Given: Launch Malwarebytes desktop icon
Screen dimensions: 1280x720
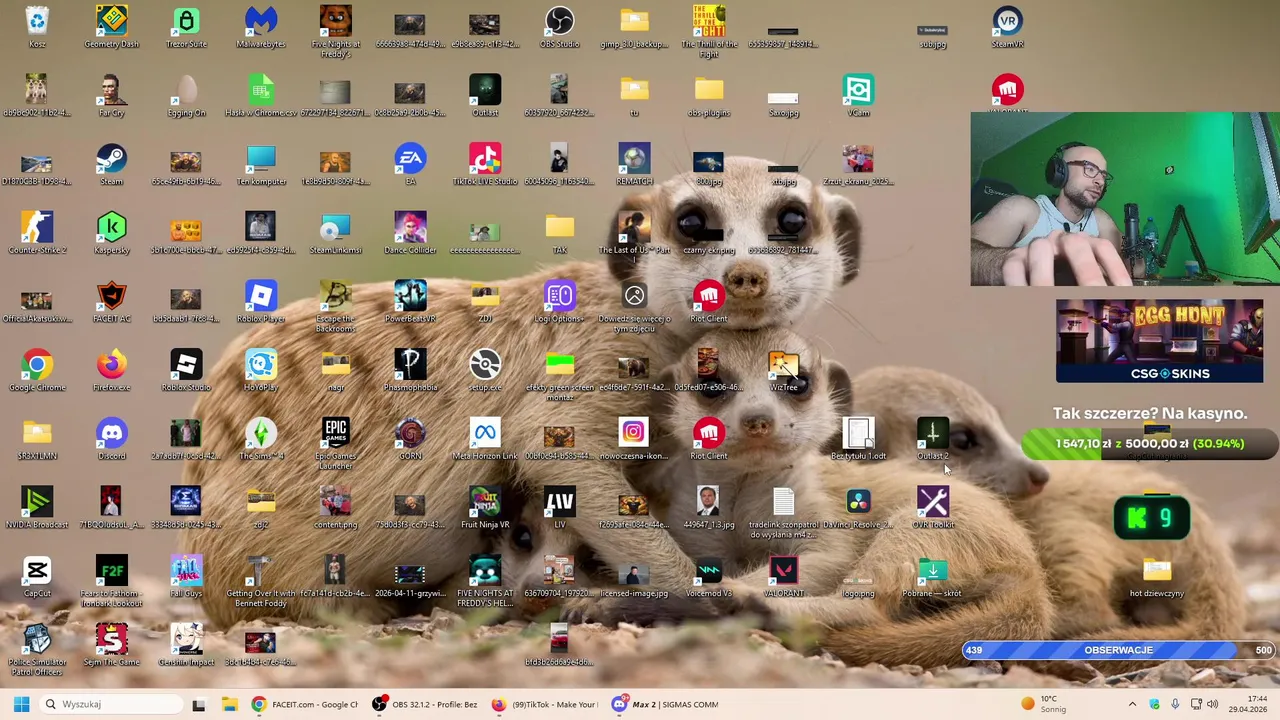Looking at the screenshot, I should pos(260,22).
